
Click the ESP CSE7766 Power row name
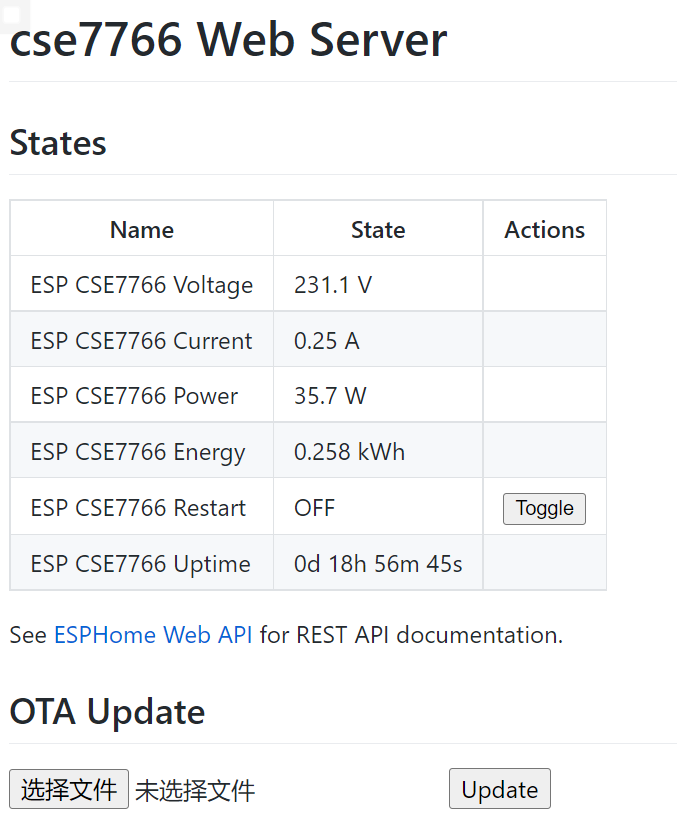click(x=134, y=396)
